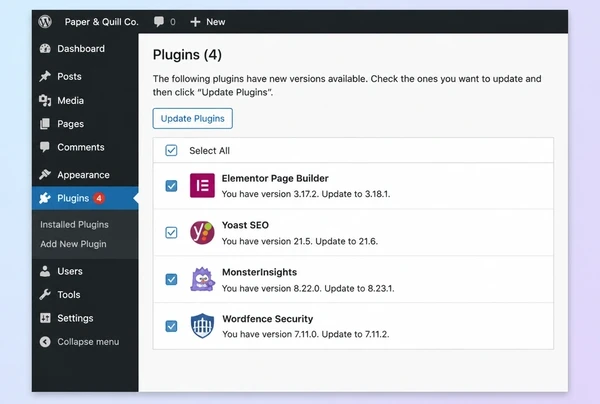Click the Elementor Page Builder title
Image resolution: width=600 pixels, height=404 pixels.
275,178
